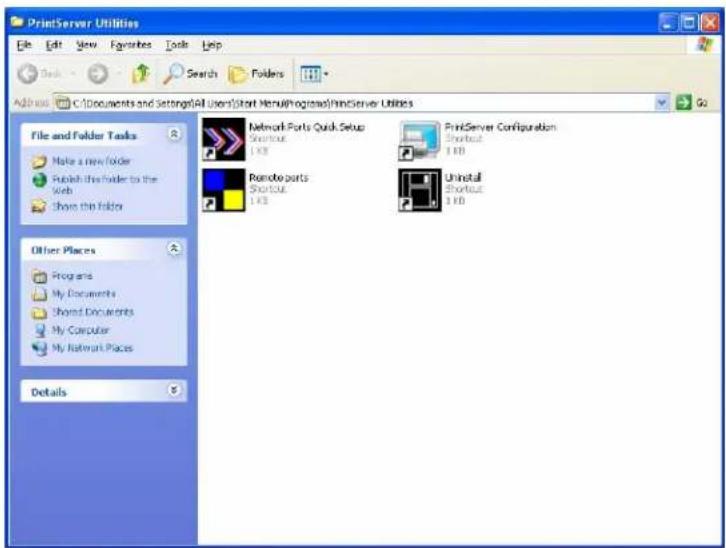This screenshot has width=726, height=548.
Task: Open Shared Documents link
Action: tap(93, 312)
